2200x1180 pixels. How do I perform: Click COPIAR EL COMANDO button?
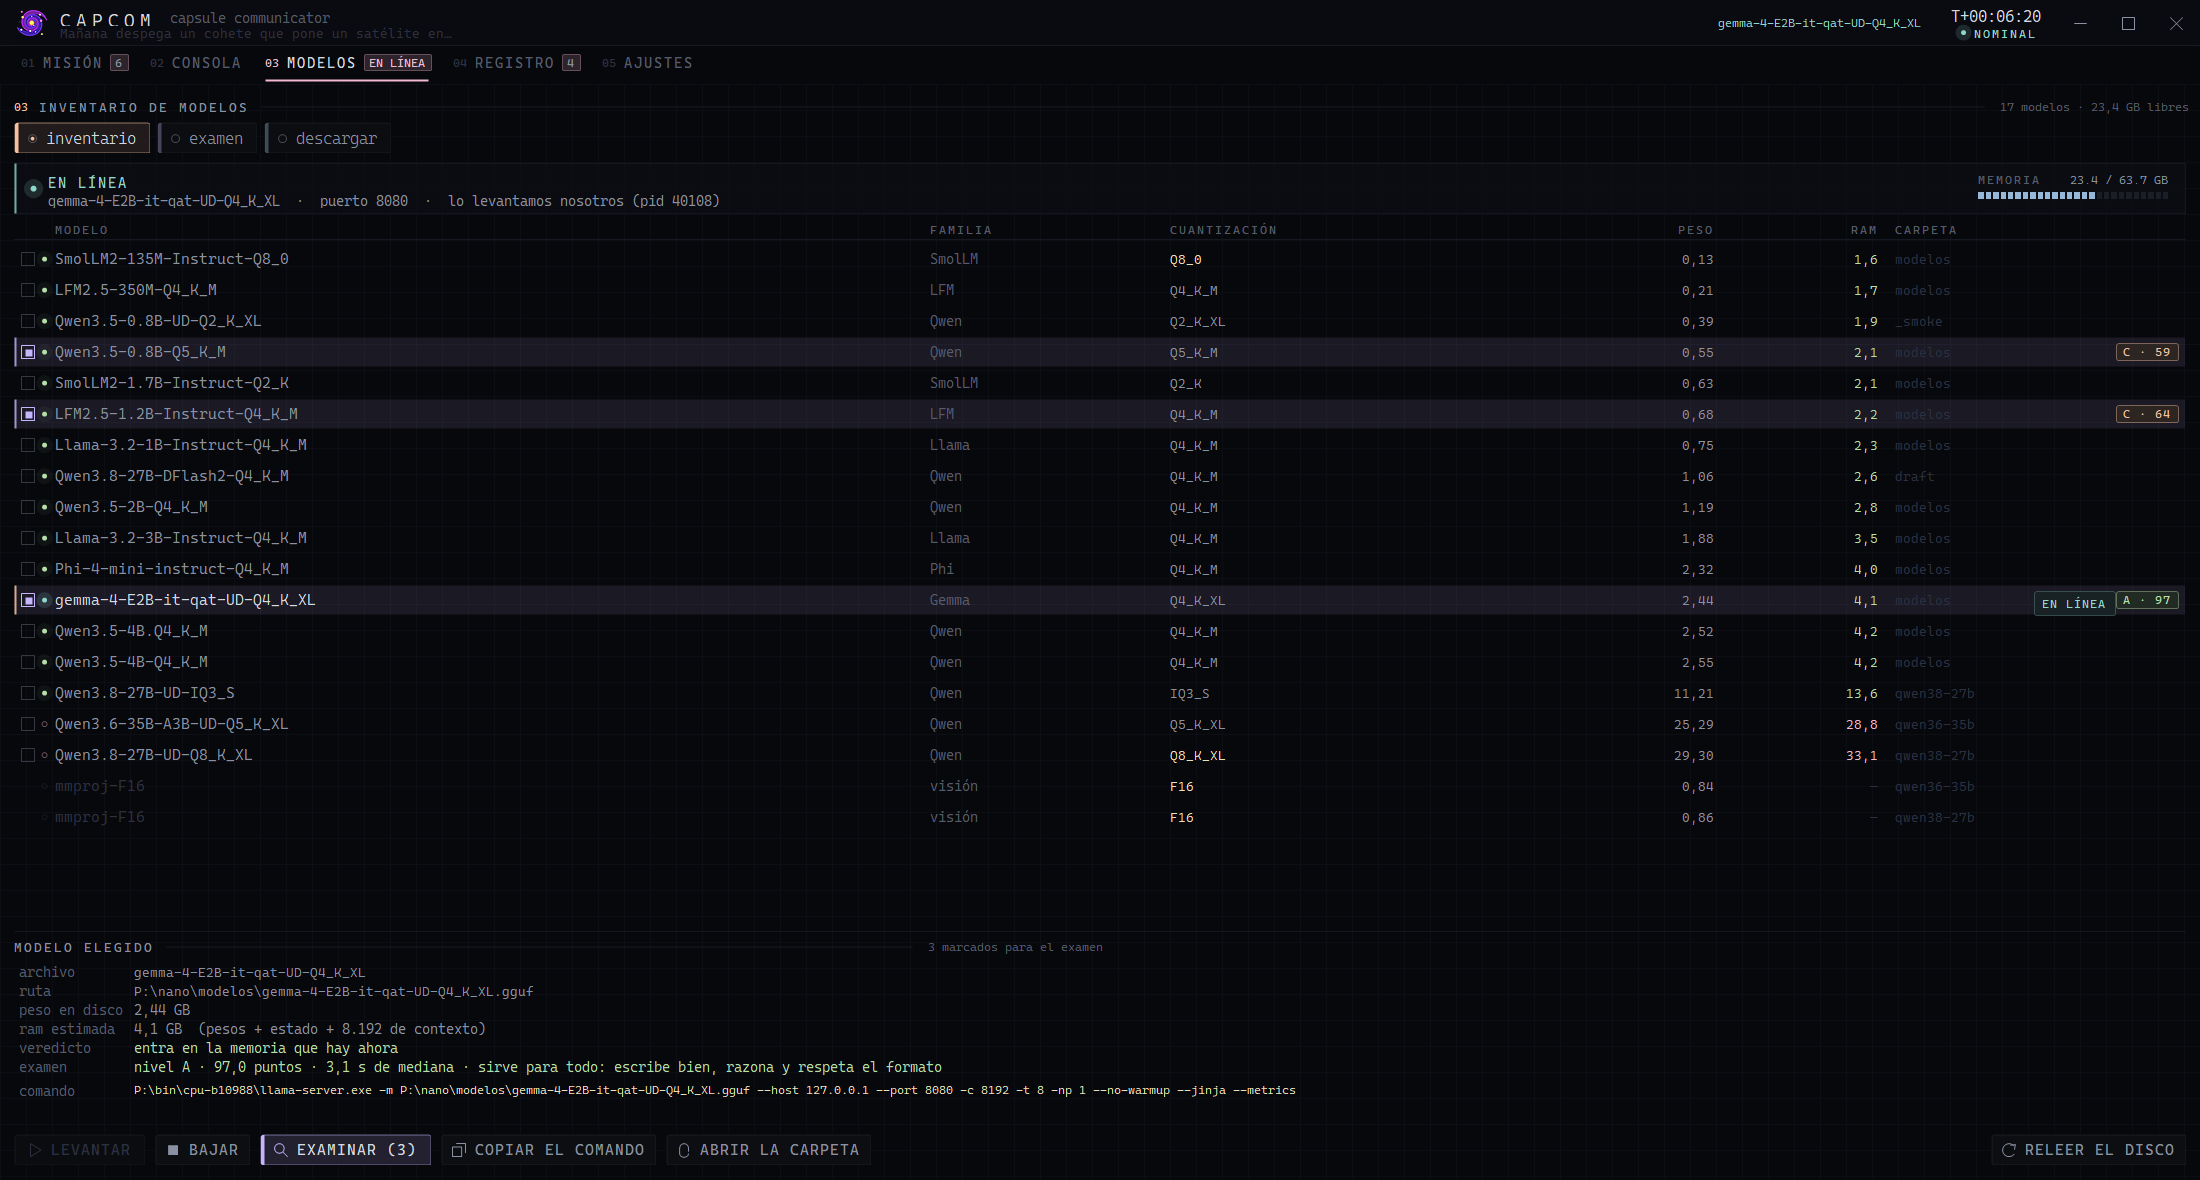[548, 1150]
